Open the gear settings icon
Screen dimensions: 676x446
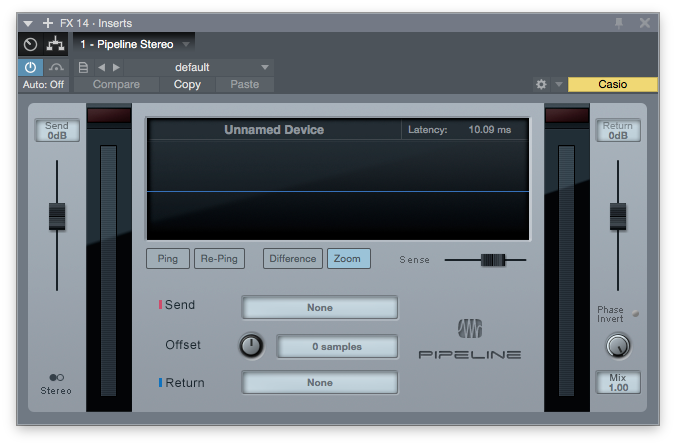[x=542, y=85]
